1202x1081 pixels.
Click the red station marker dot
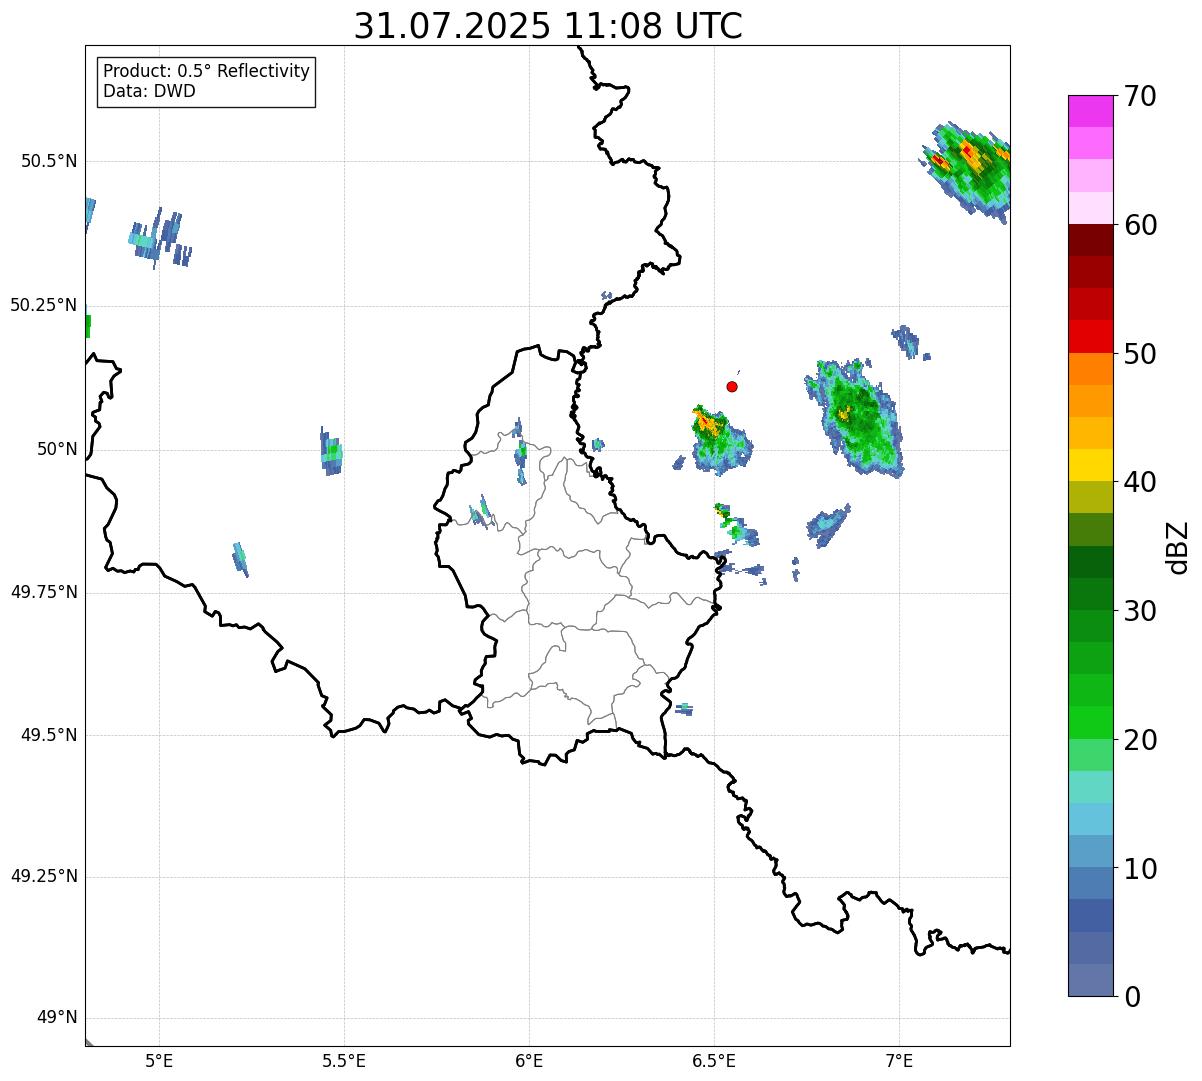pyautogui.click(x=732, y=386)
